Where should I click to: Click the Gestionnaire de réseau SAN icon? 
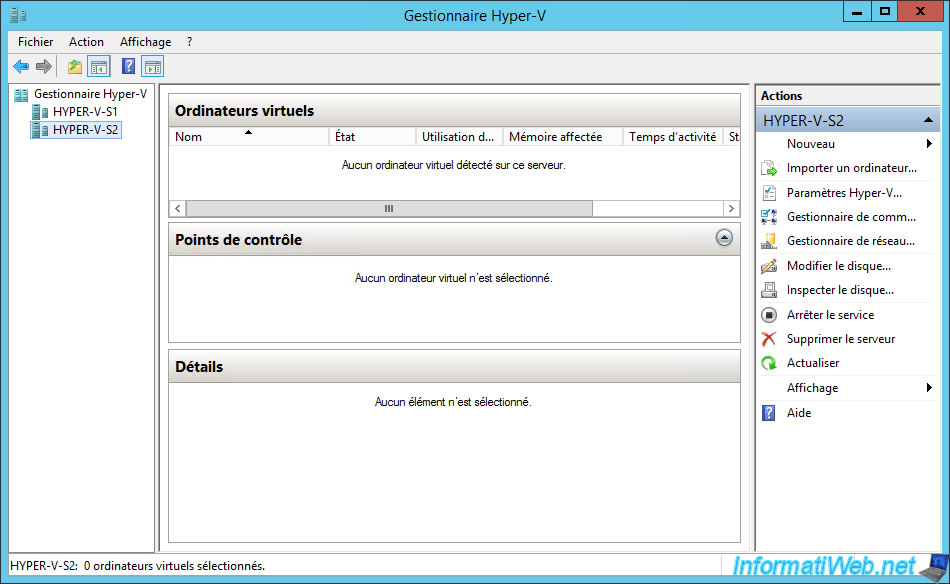pyautogui.click(x=769, y=241)
